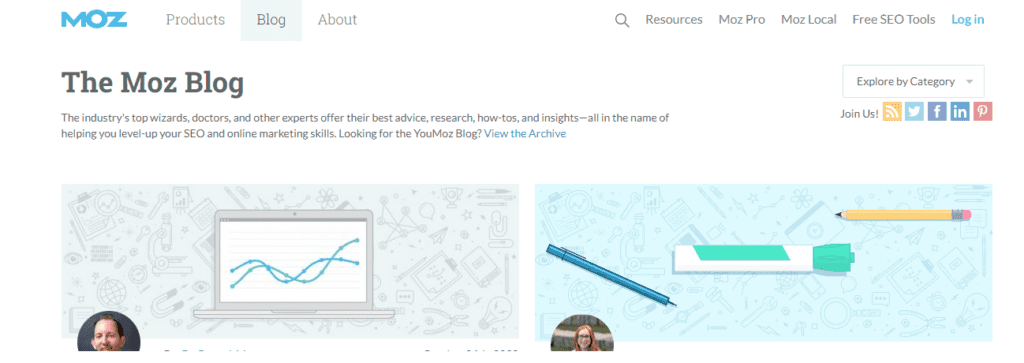Open the Resources link
This screenshot has width=1024, height=363.
(x=674, y=20)
